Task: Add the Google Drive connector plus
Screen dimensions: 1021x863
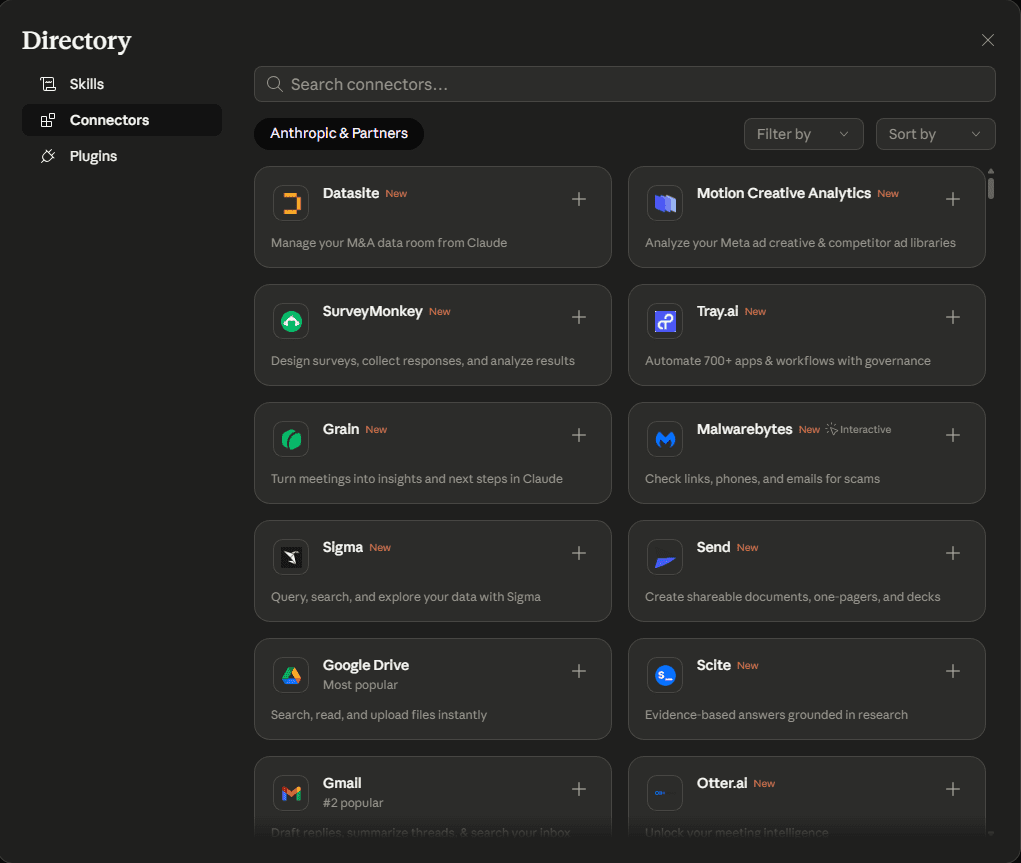Action: click(x=579, y=671)
